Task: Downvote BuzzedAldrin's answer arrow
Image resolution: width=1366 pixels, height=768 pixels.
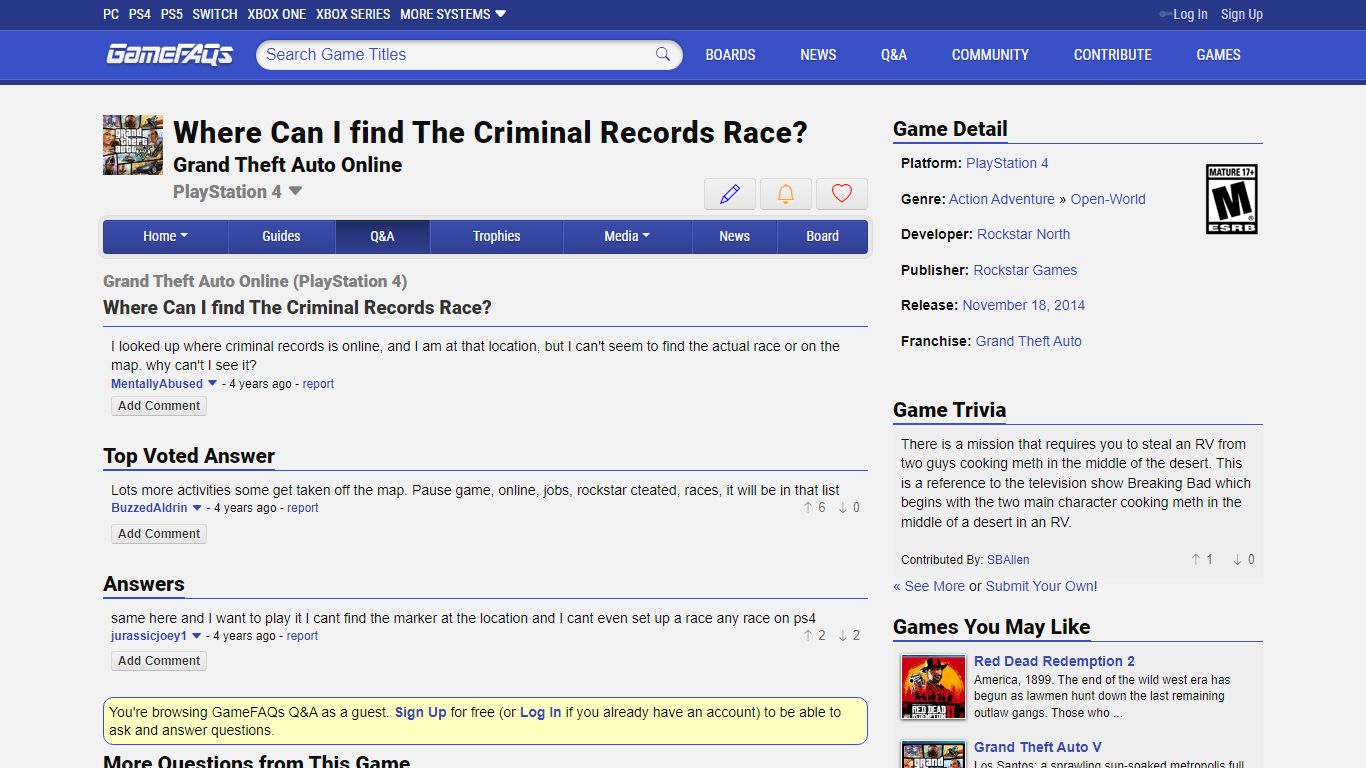Action: tap(842, 508)
